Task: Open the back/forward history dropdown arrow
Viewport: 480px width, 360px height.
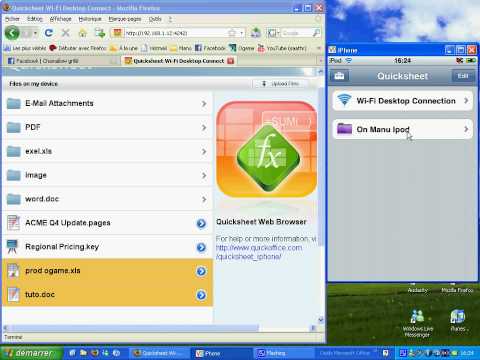Action: coord(35,33)
